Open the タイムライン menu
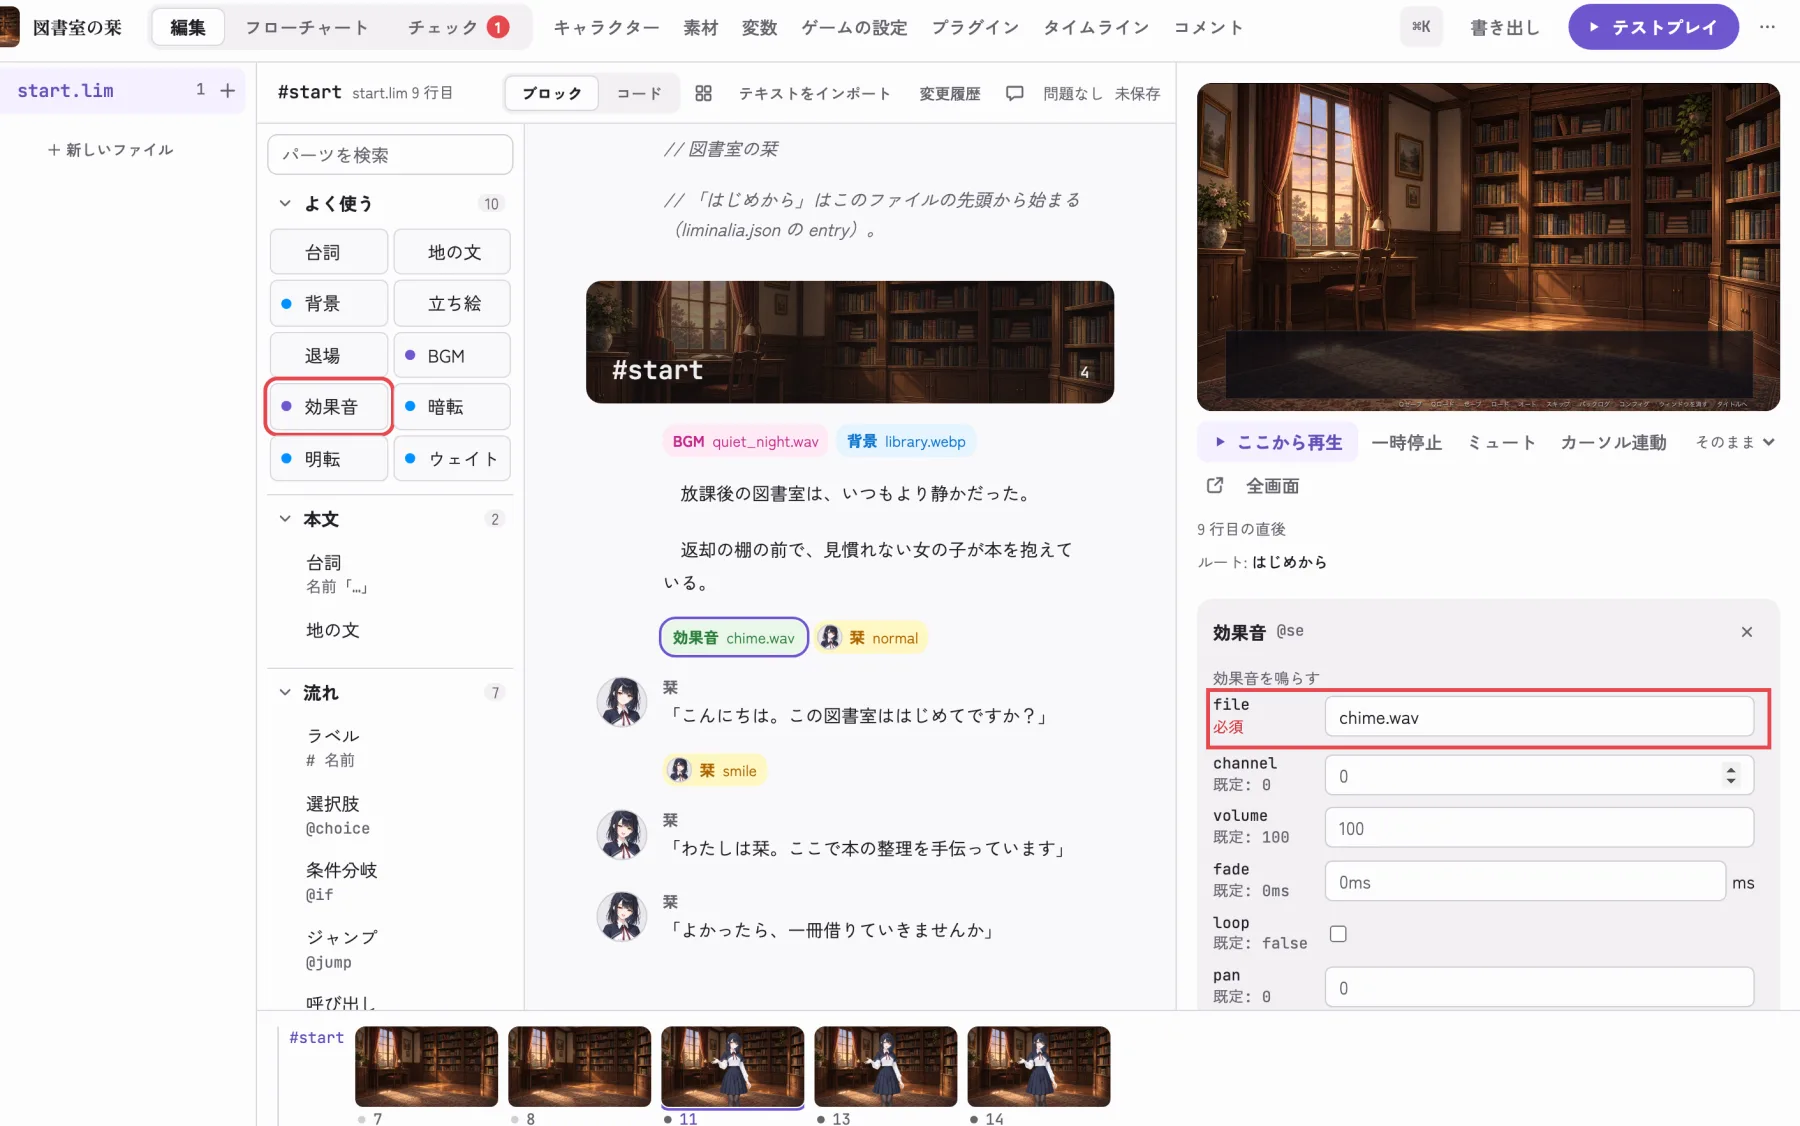The width and height of the screenshot is (1800, 1126). [x=1096, y=27]
